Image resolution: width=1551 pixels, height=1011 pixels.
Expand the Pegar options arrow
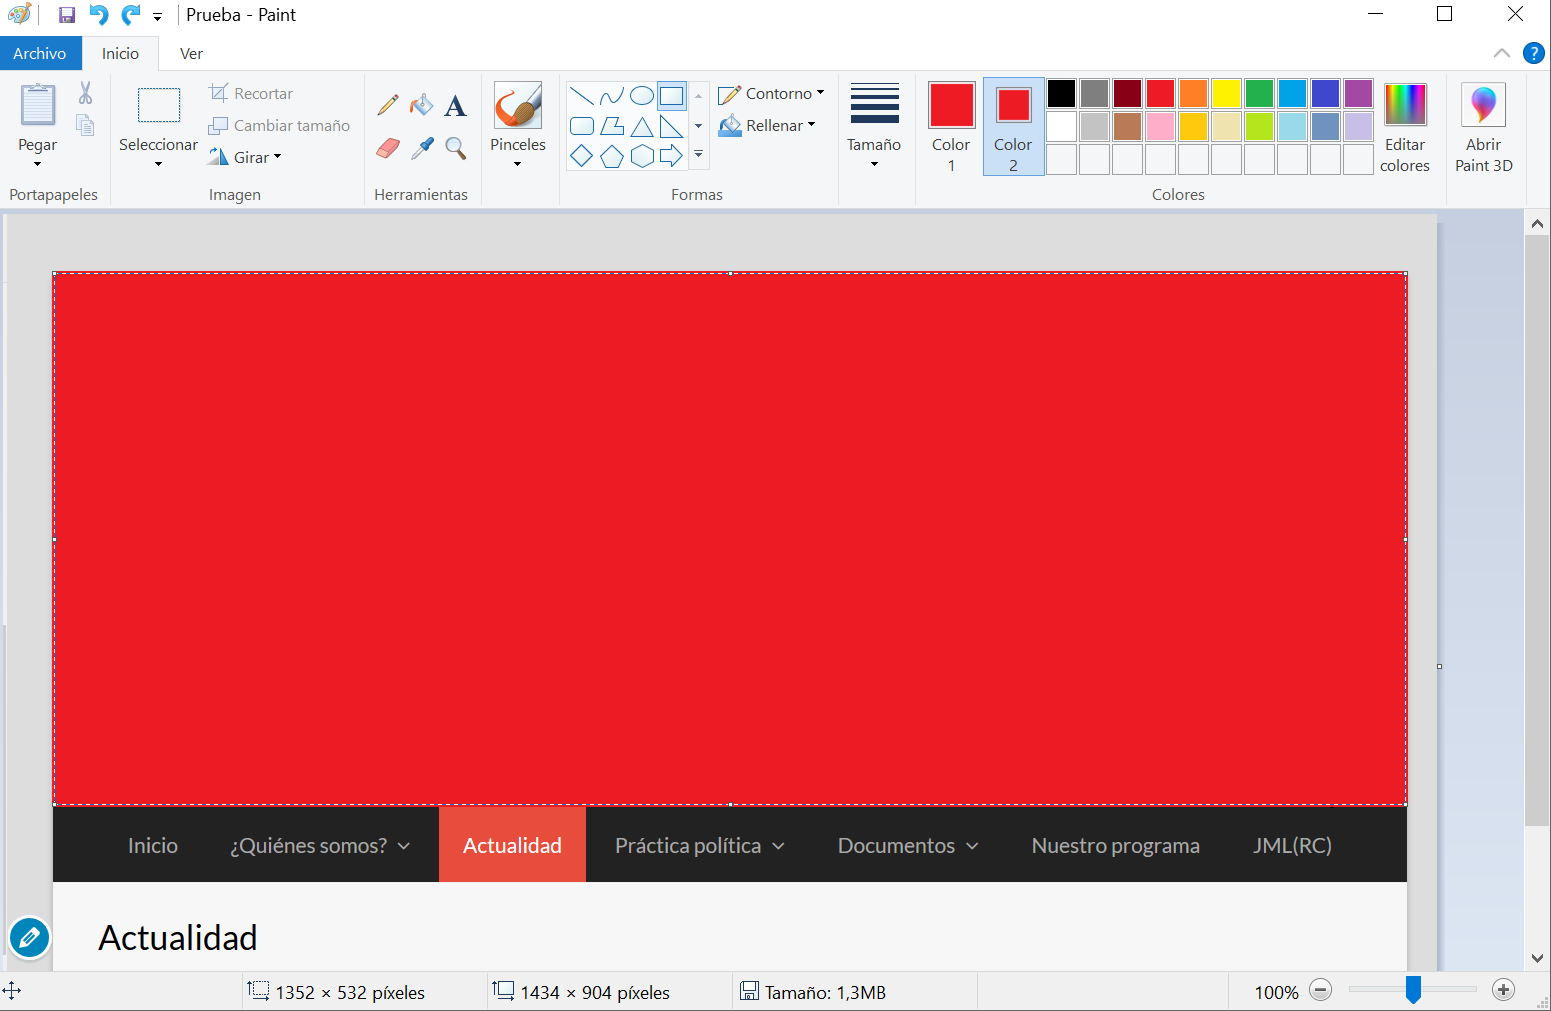(38, 164)
